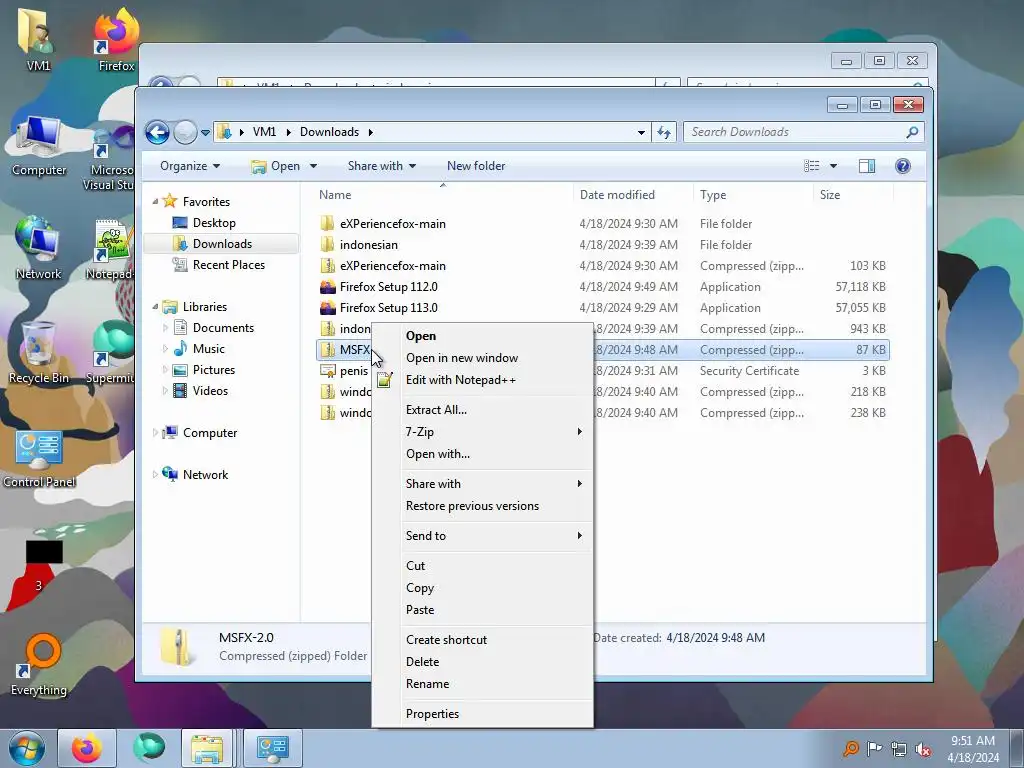Click New folder in the toolbar
The height and width of the screenshot is (768, 1024).
pyautogui.click(x=476, y=166)
